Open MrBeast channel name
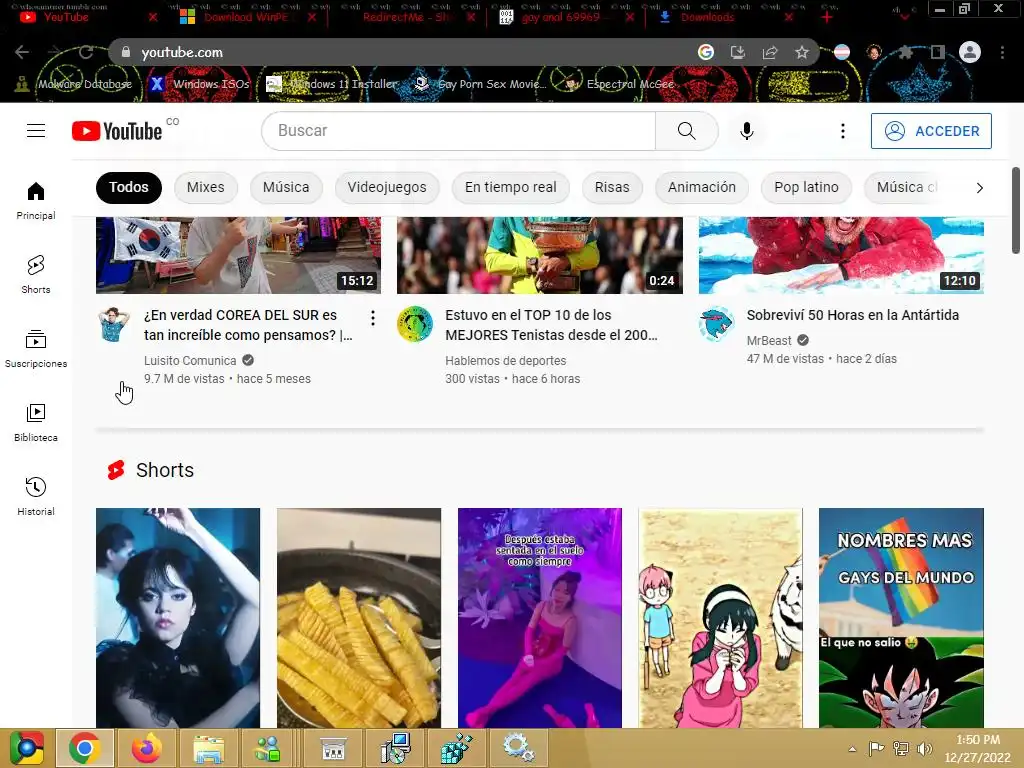Image resolution: width=1024 pixels, height=768 pixels. (x=769, y=340)
